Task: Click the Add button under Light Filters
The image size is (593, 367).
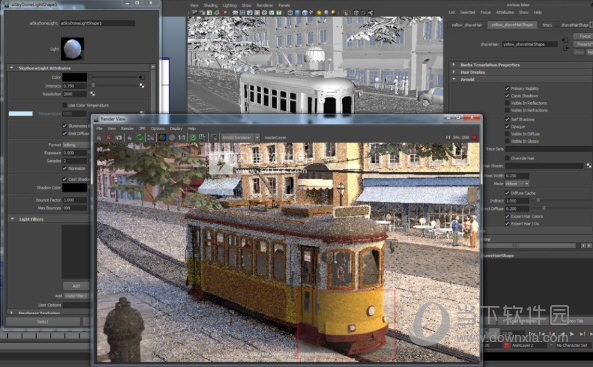Action: (x=76, y=286)
